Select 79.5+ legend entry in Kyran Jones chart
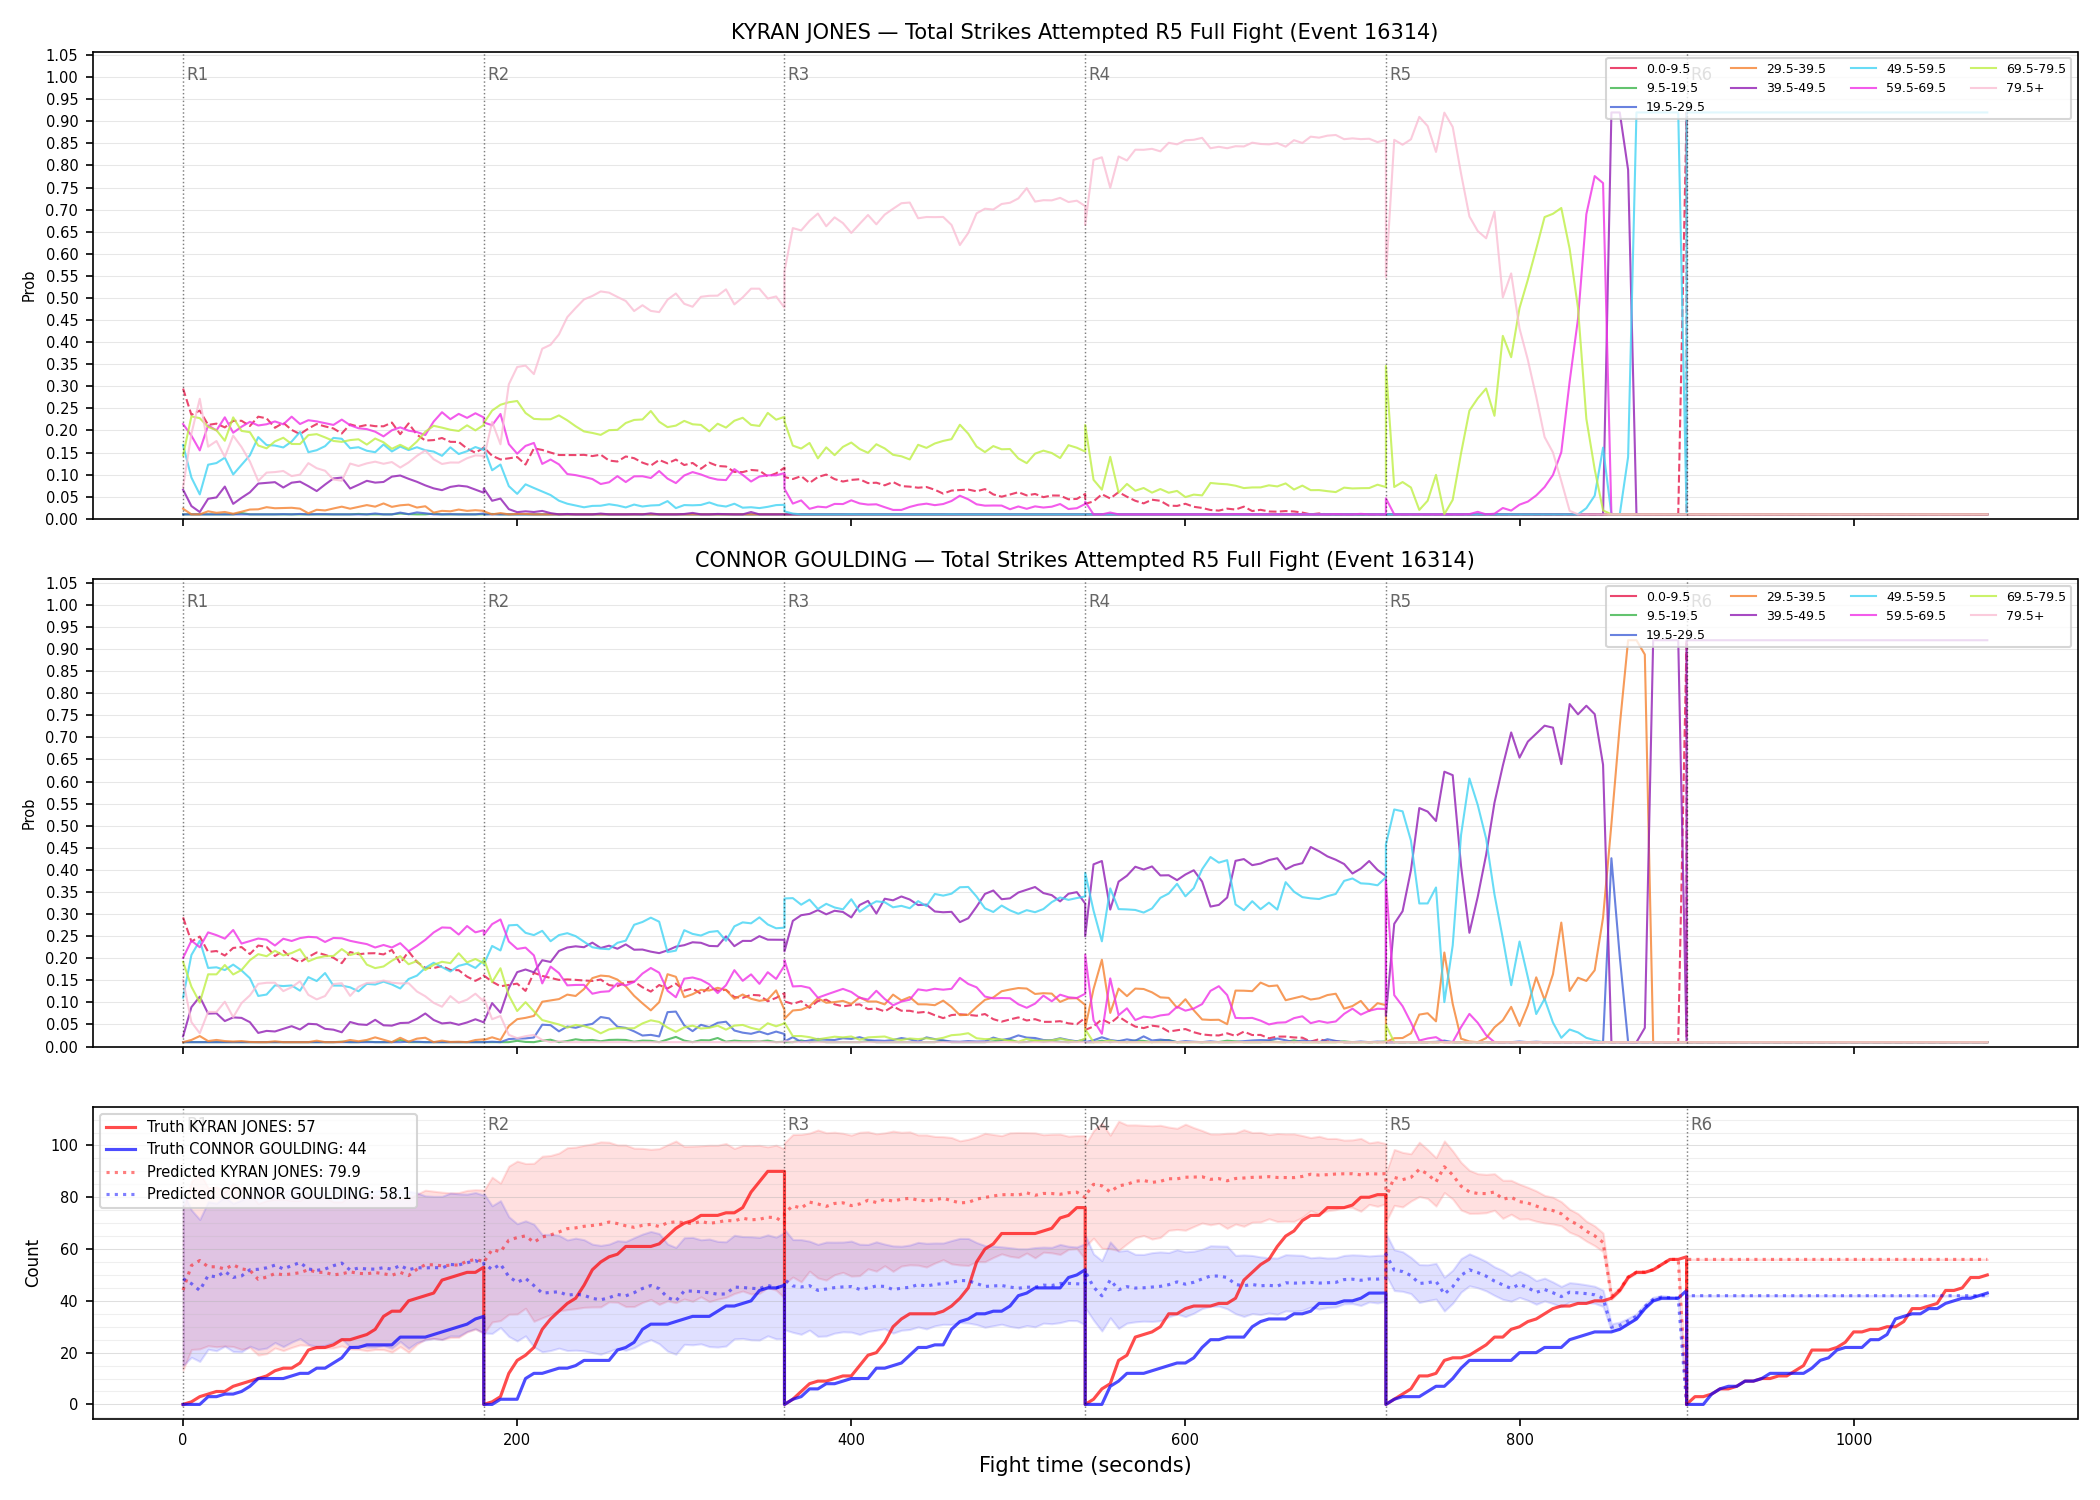2100x1500 pixels. pyautogui.click(x=2008, y=88)
